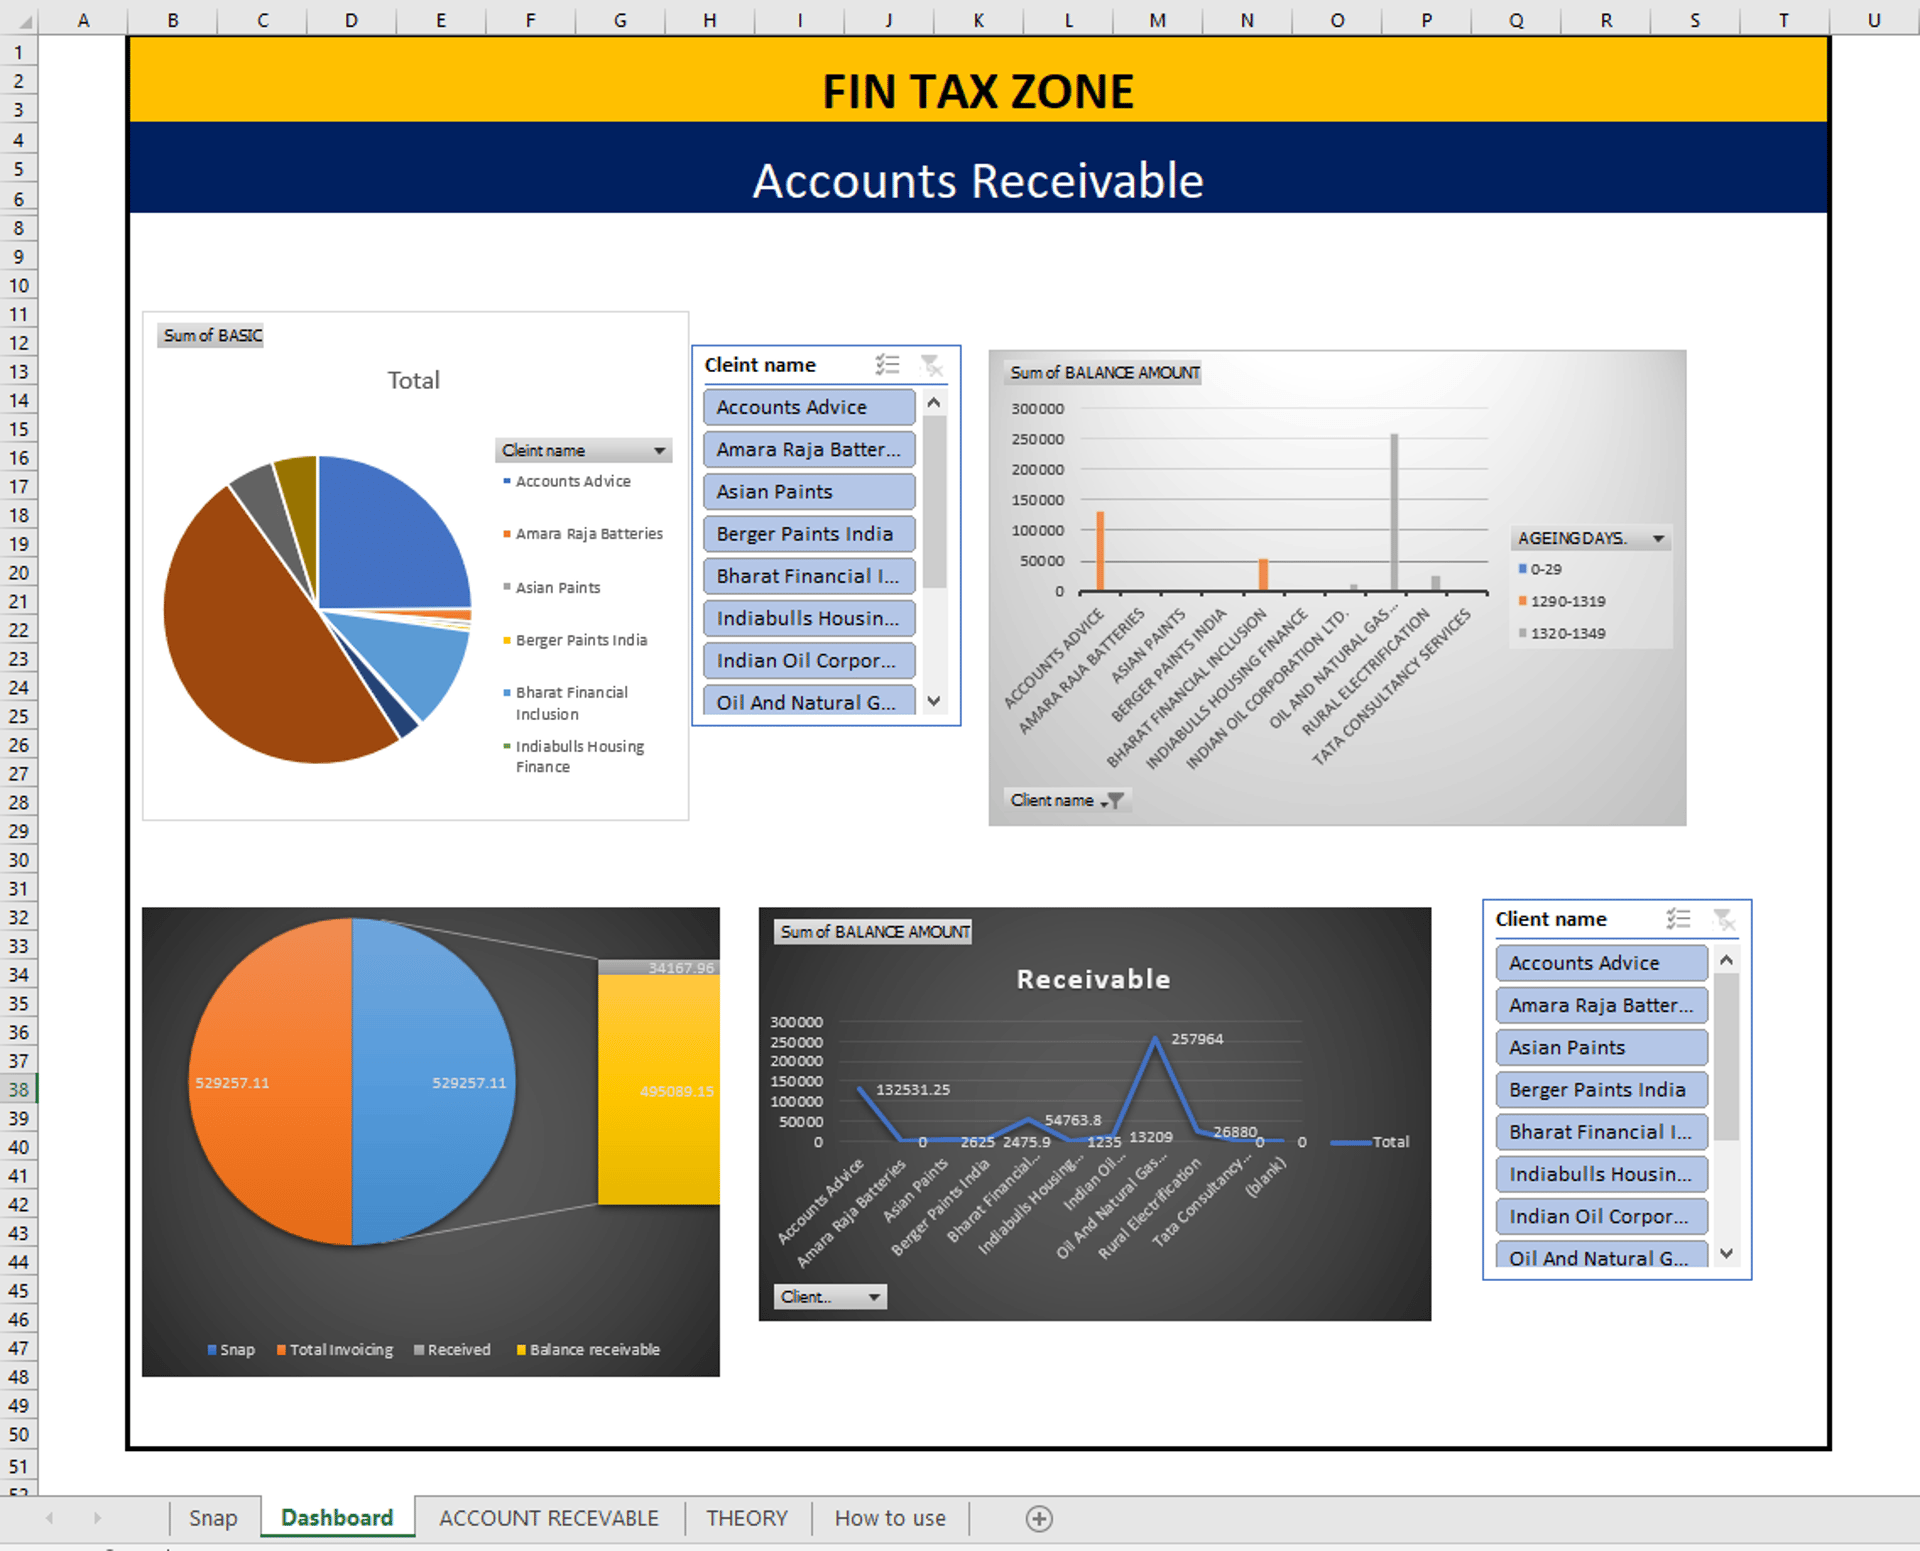
Task: Open Client.. dropdown on Receivable chart
Action: (x=873, y=1297)
